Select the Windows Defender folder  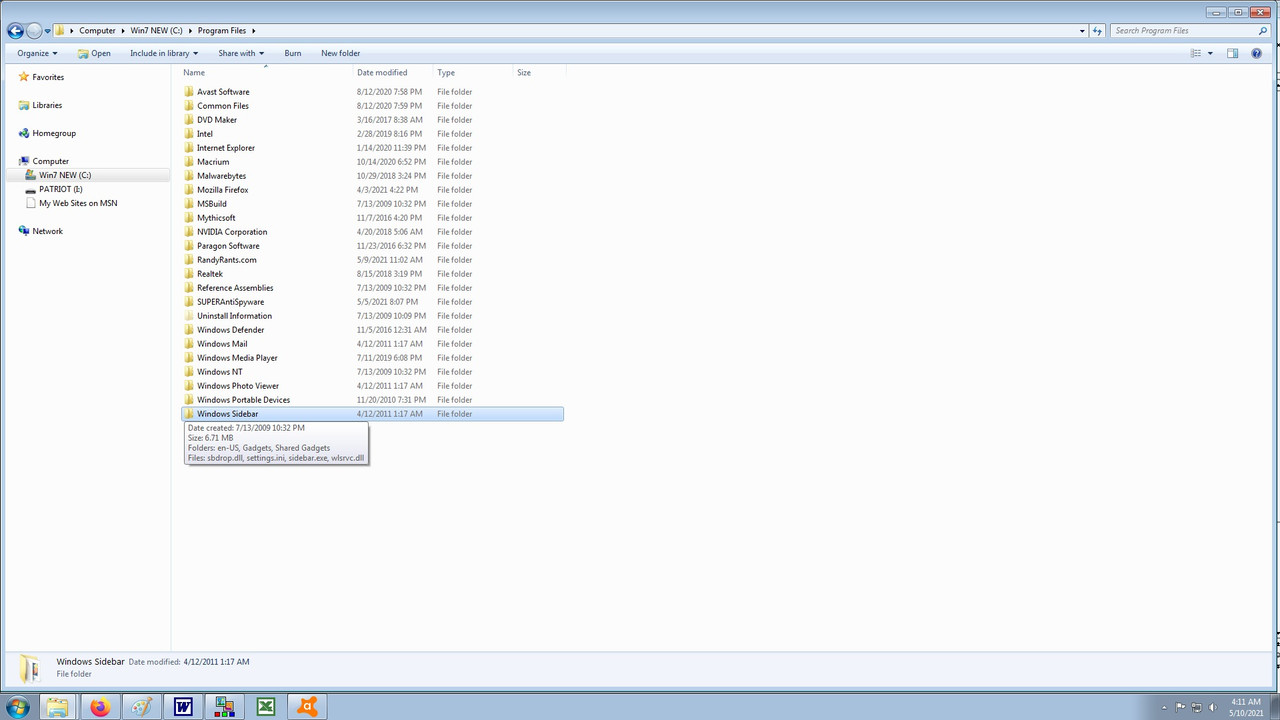(230, 329)
